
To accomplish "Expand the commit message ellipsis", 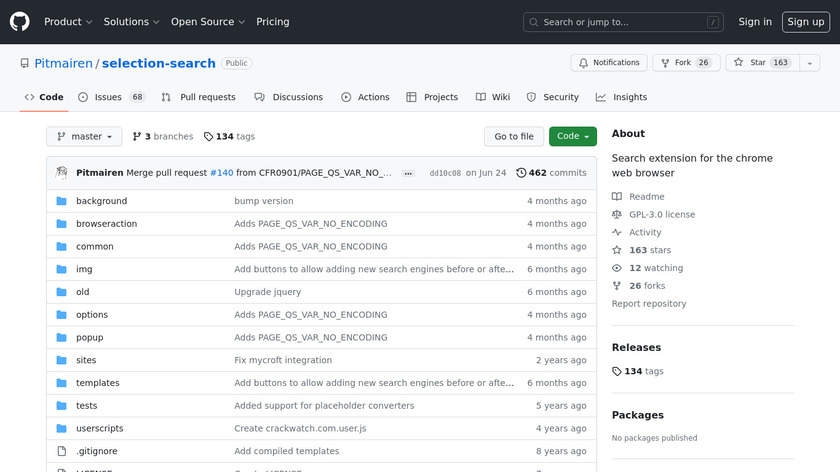I will 408,173.
